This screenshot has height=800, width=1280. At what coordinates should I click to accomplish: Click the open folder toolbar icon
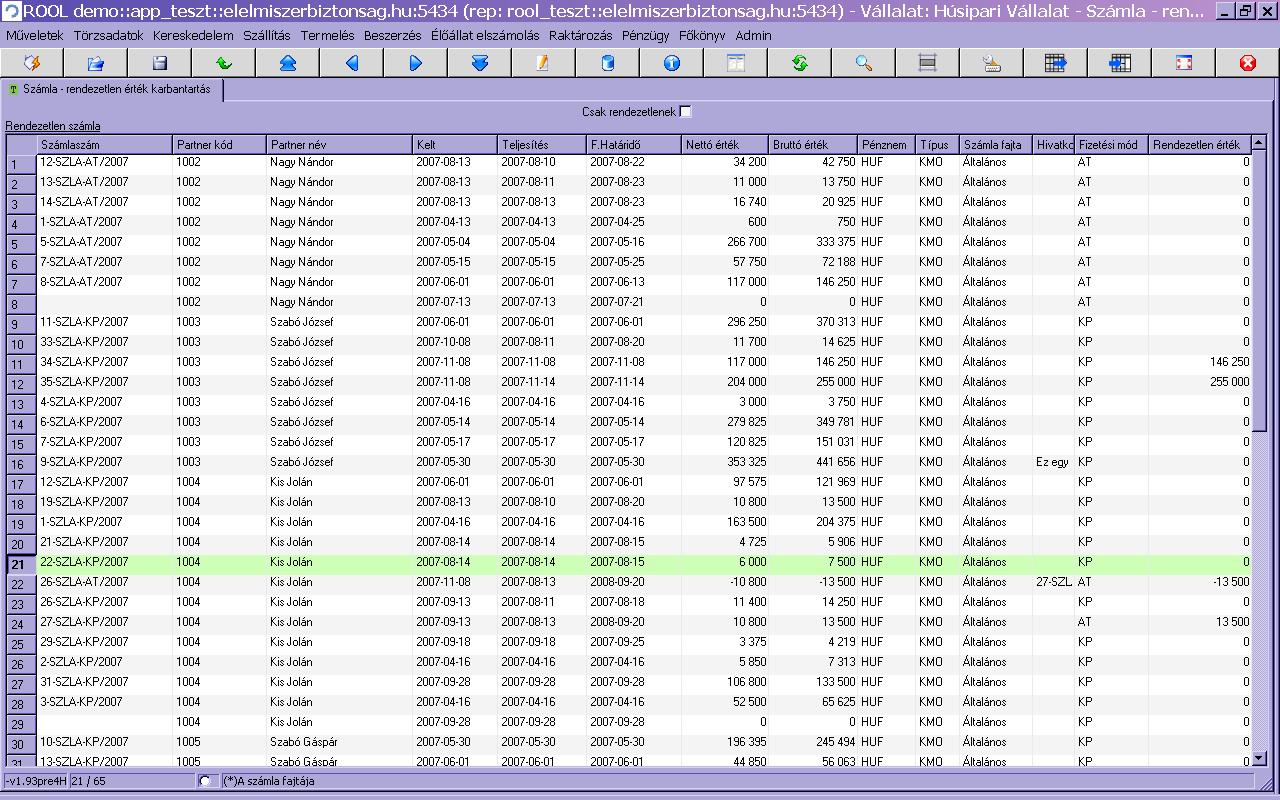pyautogui.click(x=95, y=63)
